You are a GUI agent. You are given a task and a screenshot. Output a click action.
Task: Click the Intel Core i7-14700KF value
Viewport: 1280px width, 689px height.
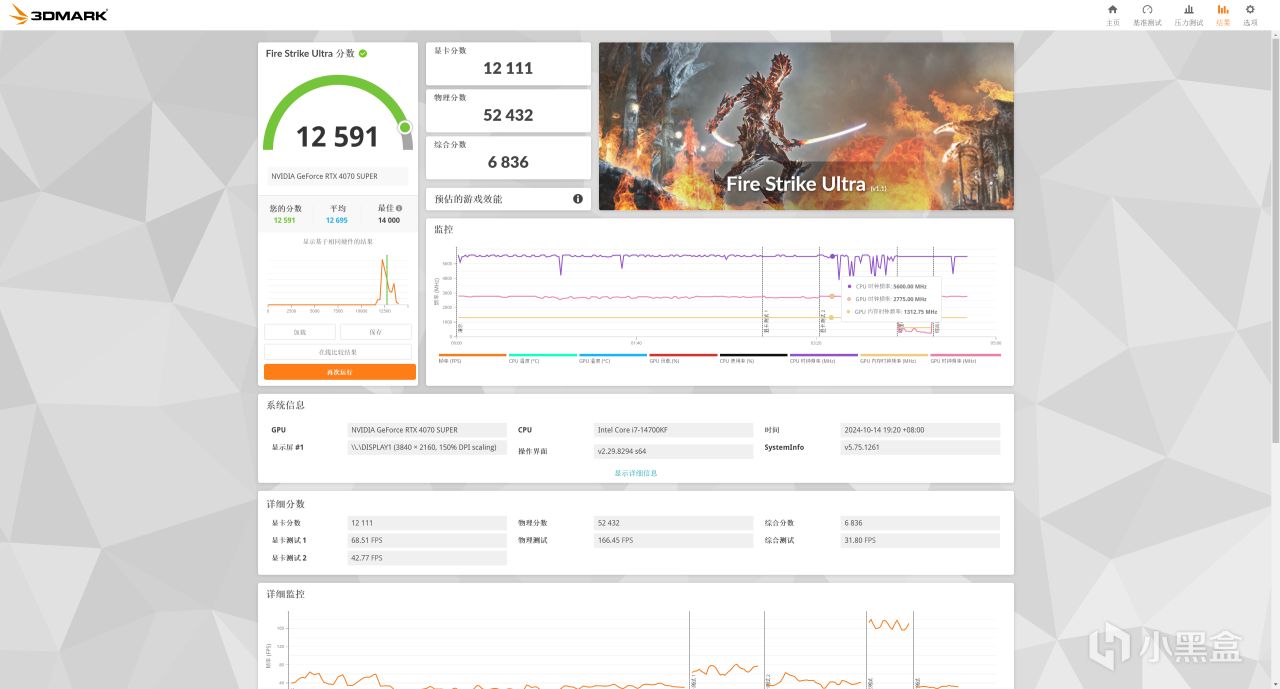[673, 430]
